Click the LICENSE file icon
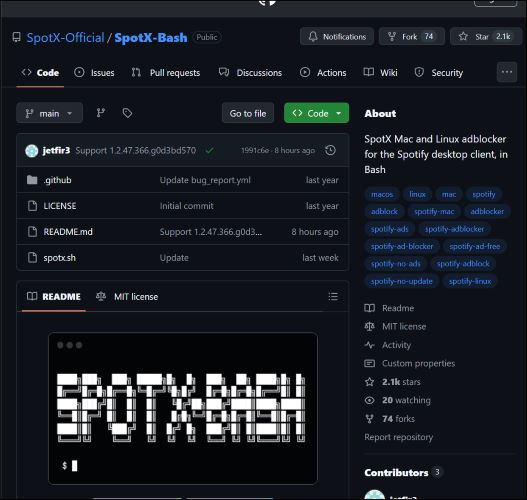Viewport: 527px width, 500px height. point(32,206)
